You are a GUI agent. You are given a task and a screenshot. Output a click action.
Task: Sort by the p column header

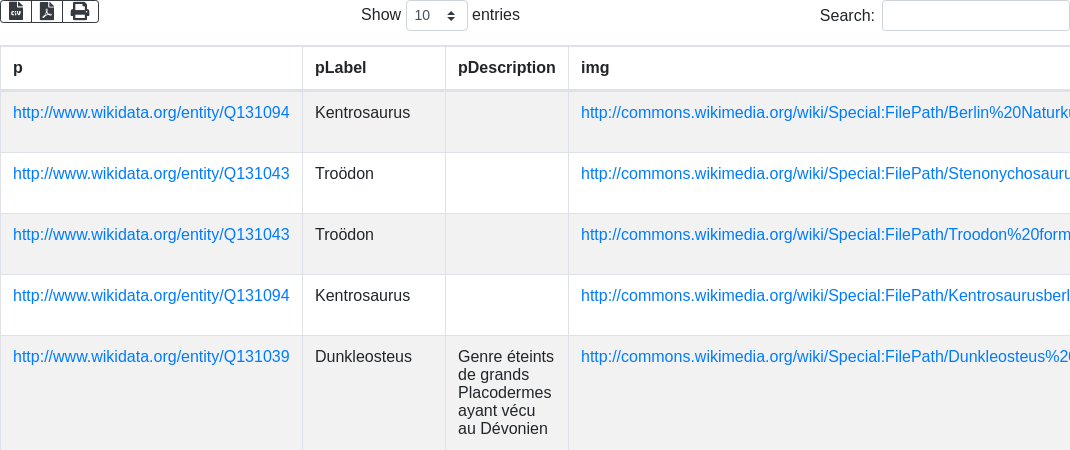pos(18,68)
